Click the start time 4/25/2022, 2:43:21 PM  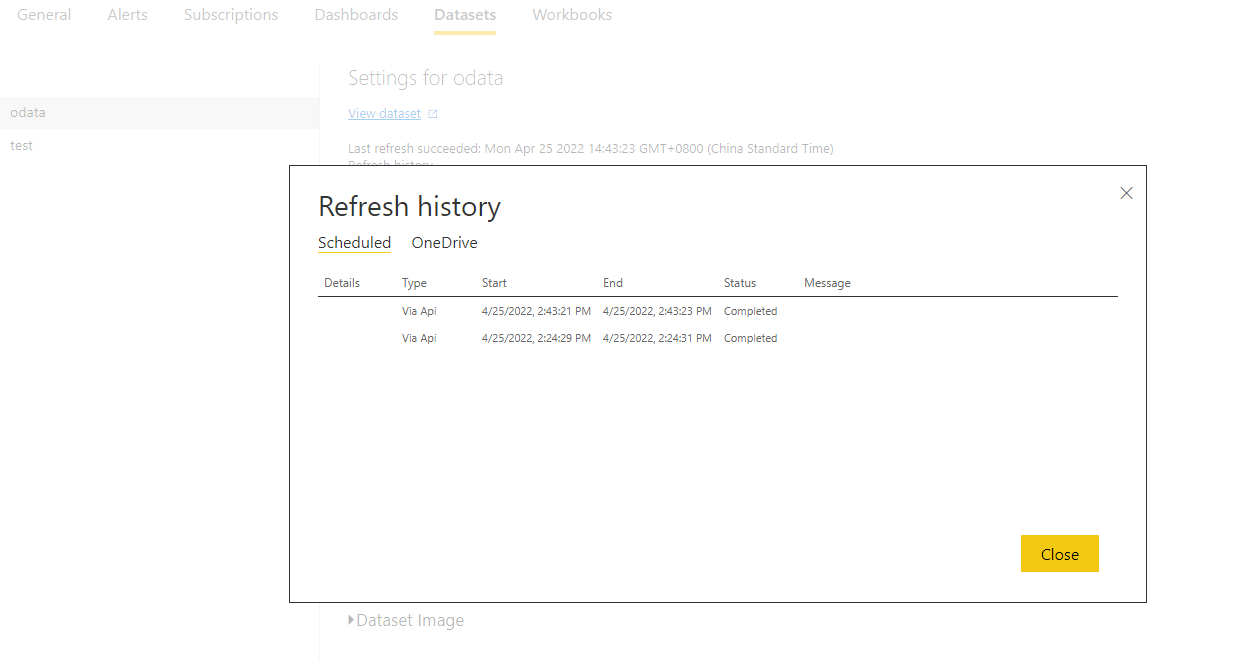click(536, 311)
